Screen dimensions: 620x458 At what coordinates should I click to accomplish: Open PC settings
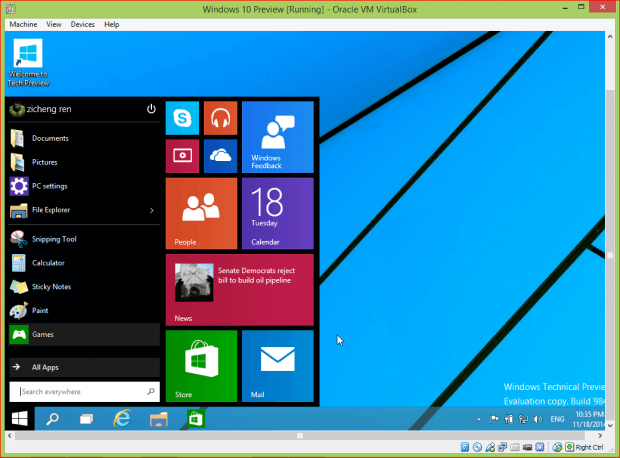pos(84,186)
